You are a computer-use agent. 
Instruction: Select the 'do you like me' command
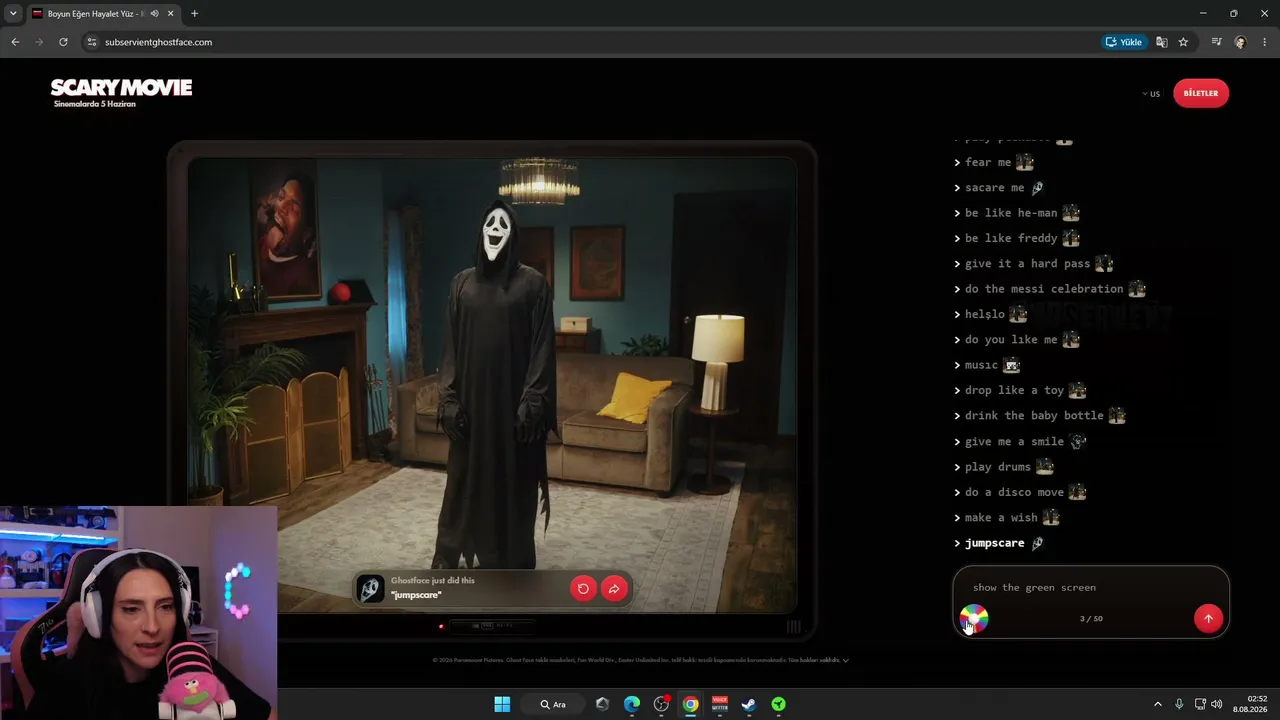(1011, 340)
